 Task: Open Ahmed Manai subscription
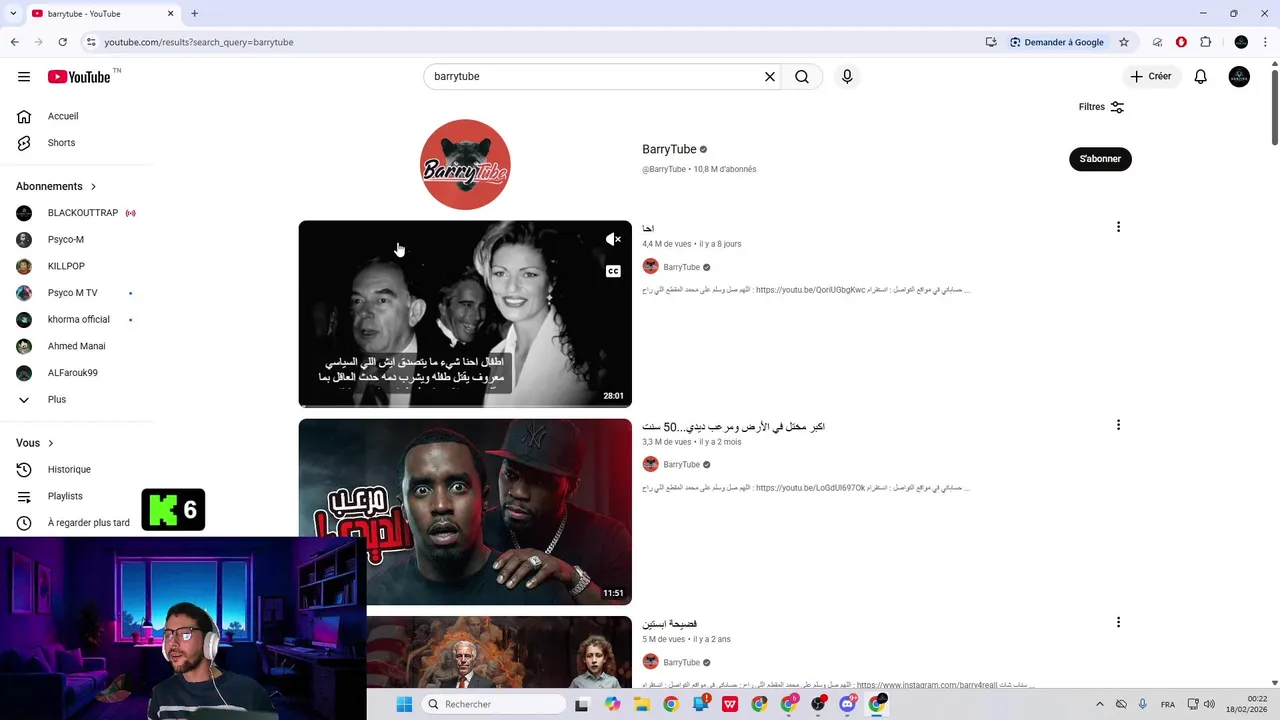tap(77, 346)
